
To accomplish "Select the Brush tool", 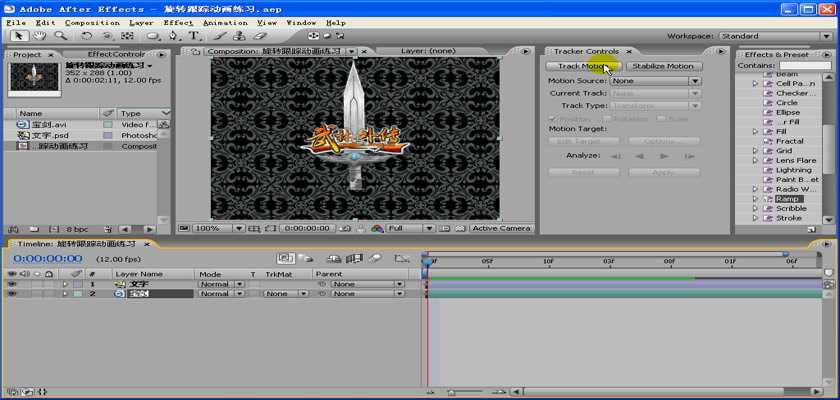I will click(x=220, y=36).
